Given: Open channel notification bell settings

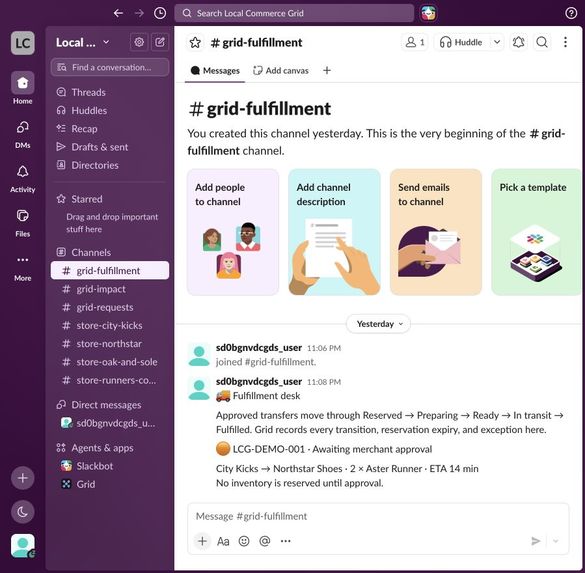Looking at the screenshot, I should coord(519,42).
